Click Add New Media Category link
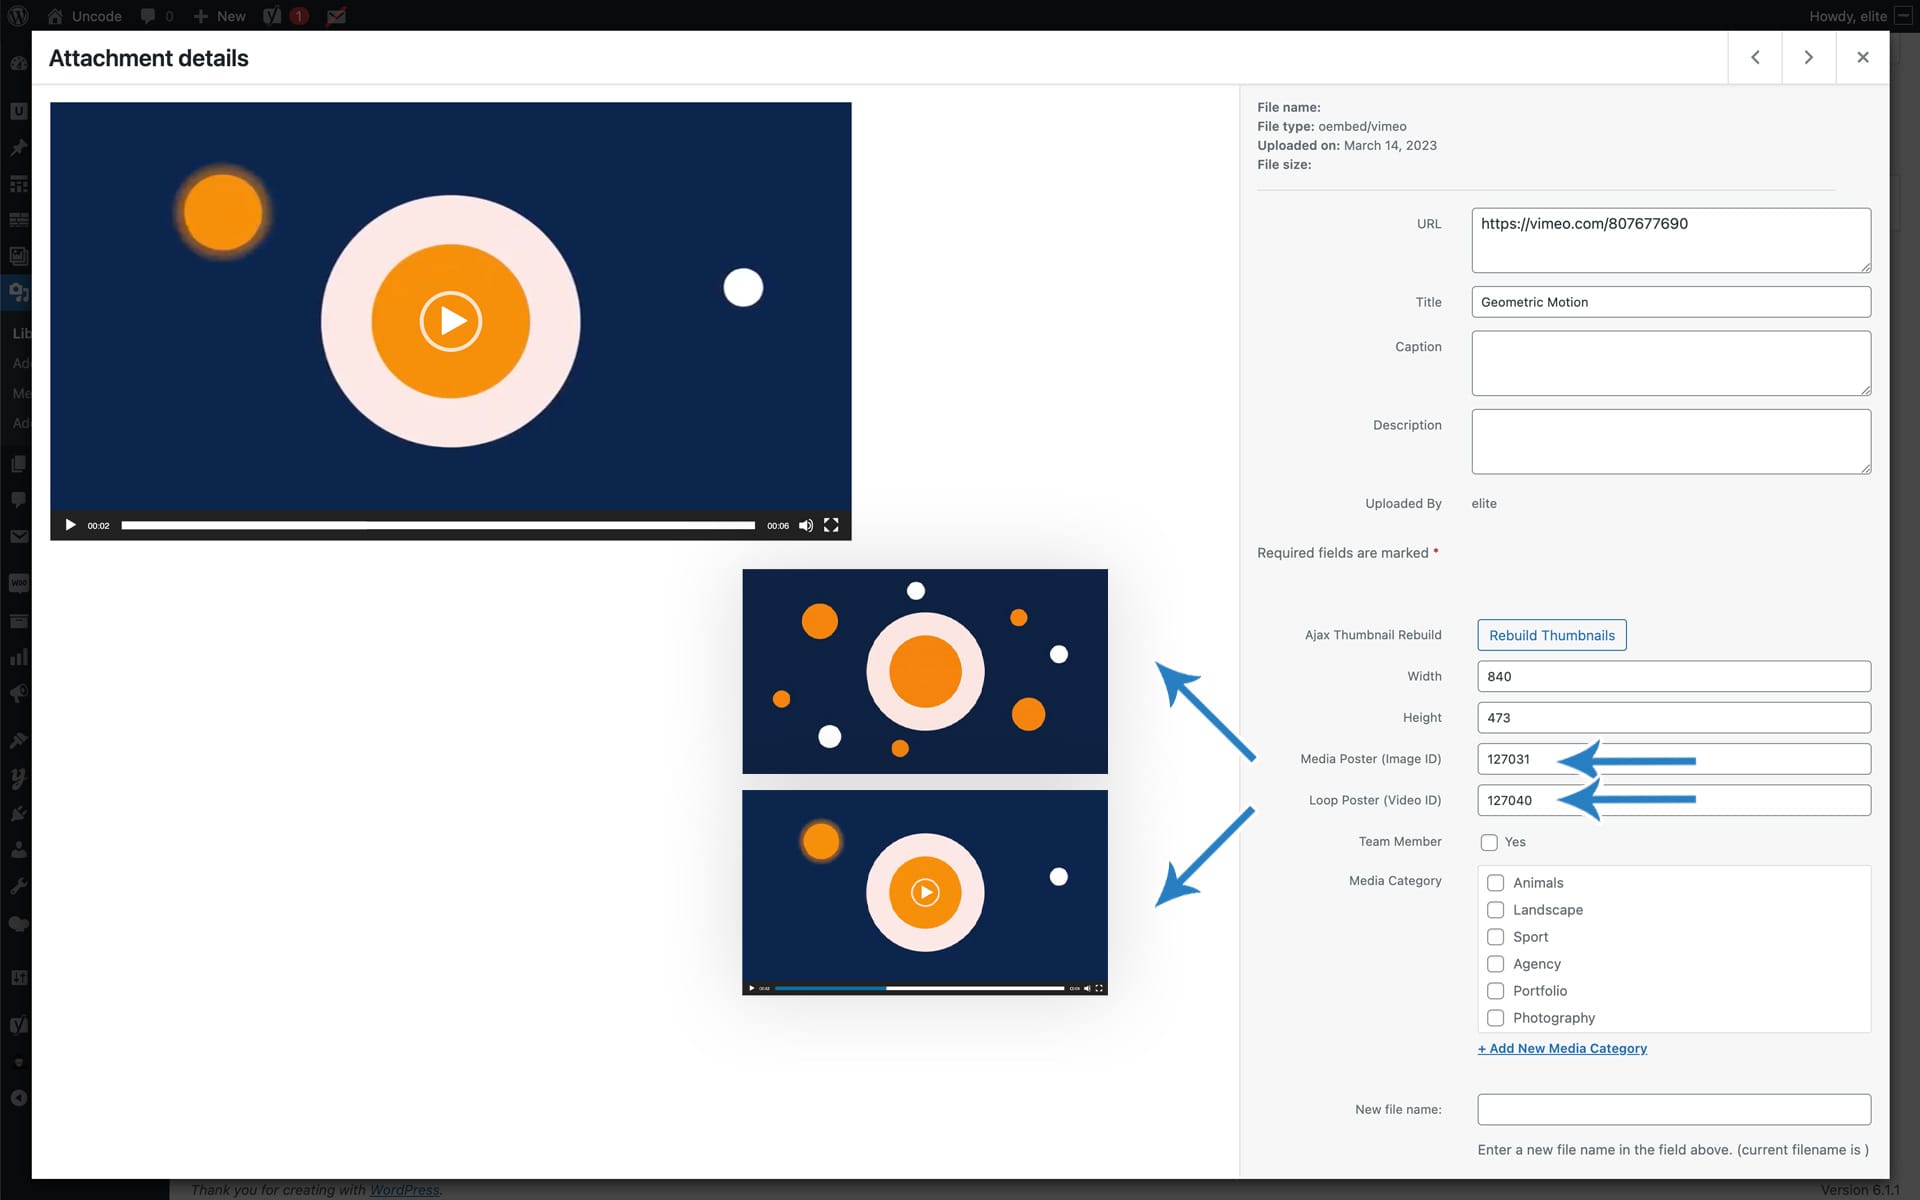 [x=1562, y=1048]
